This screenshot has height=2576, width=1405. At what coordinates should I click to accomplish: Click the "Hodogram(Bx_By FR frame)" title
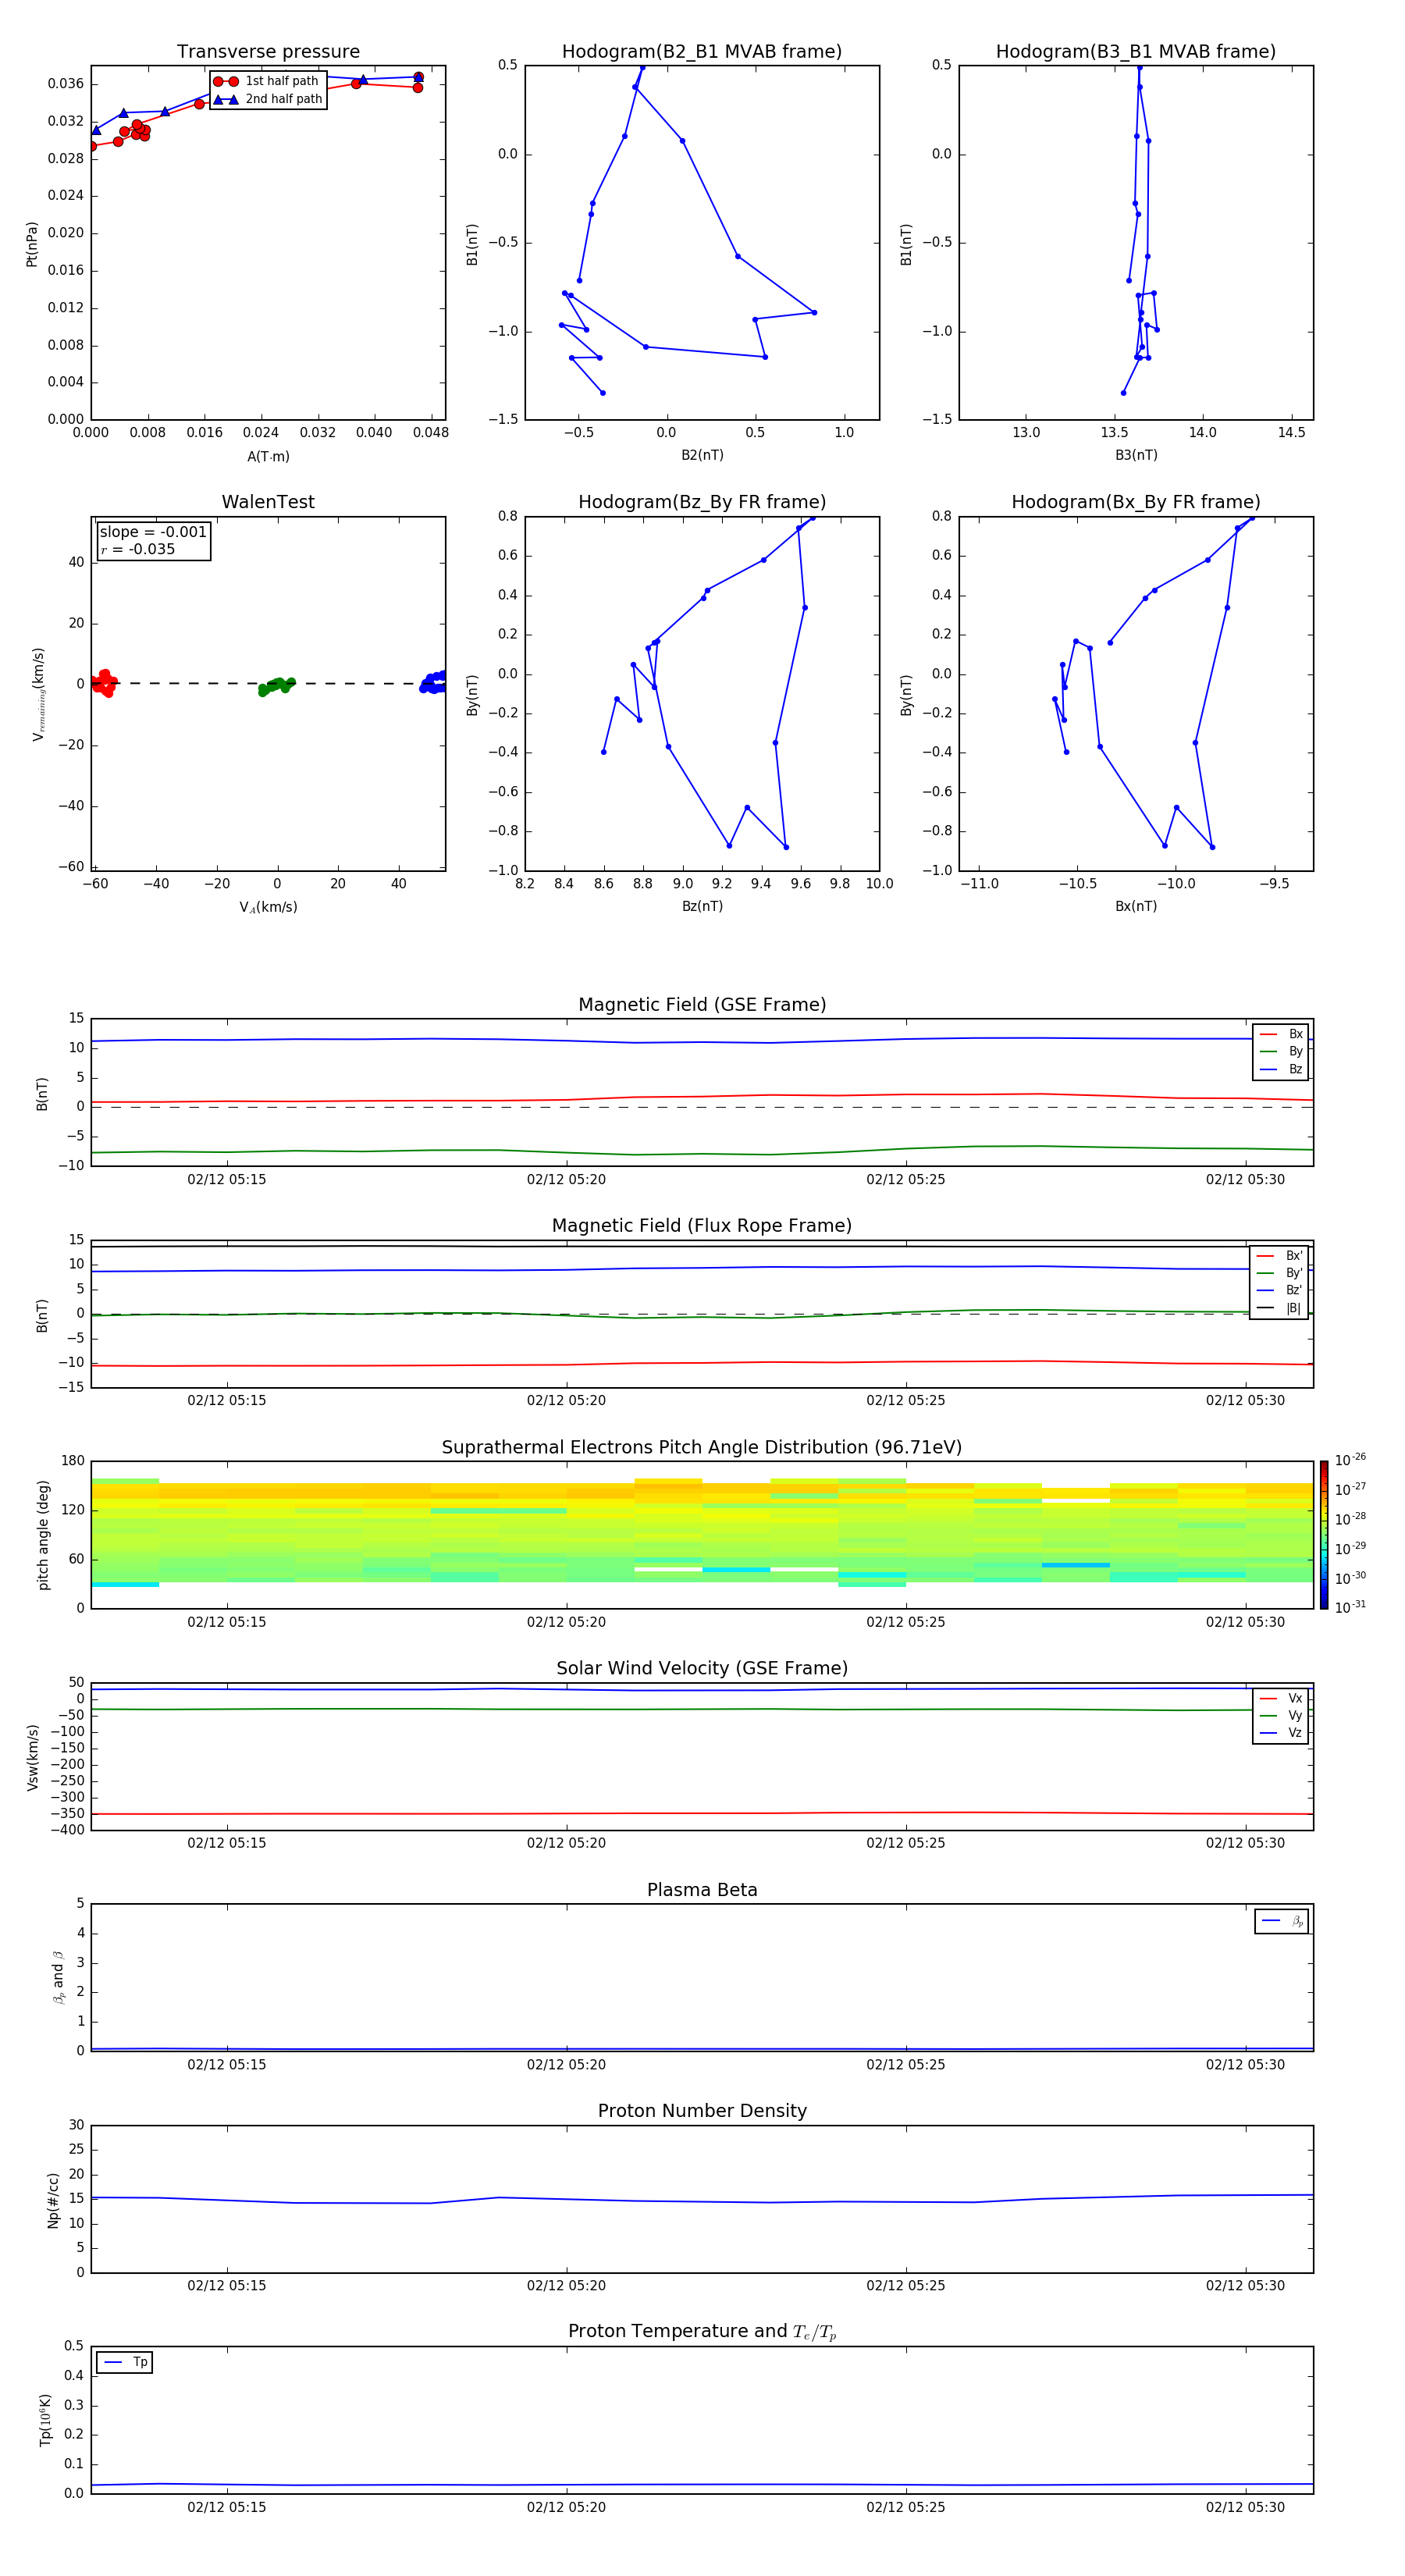[x=1136, y=502]
